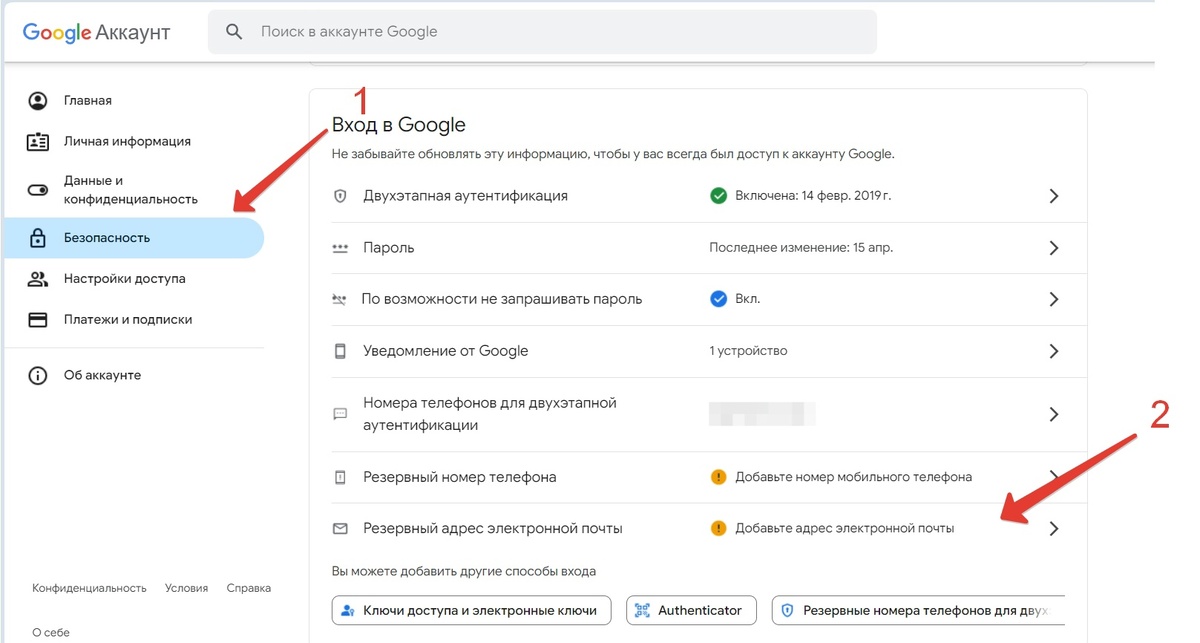Open Пароль row via its chevron
The height and width of the screenshot is (643, 1200).
coord(1054,248)
